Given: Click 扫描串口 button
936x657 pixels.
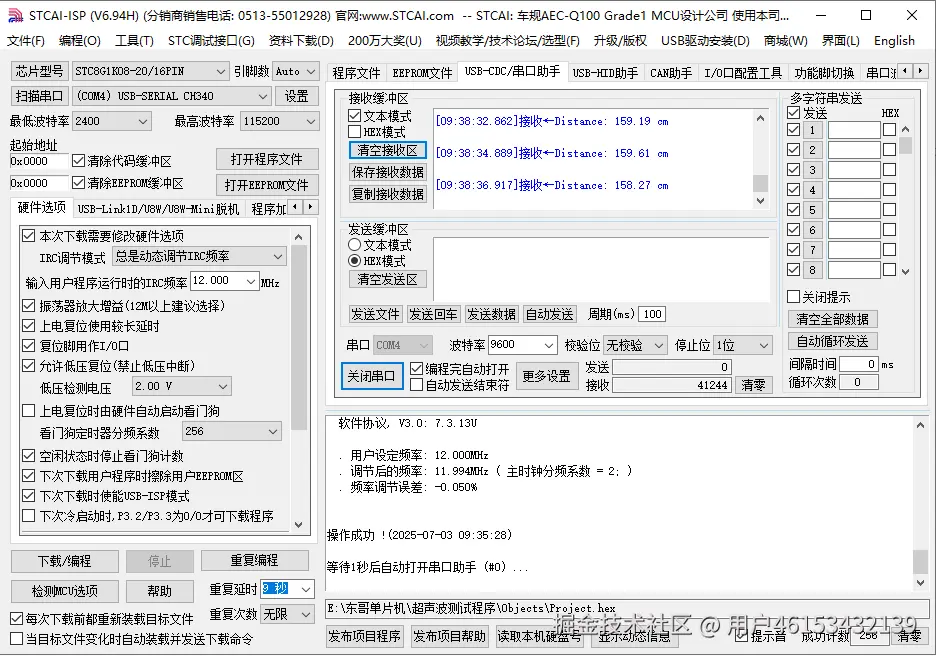Looking at the screenshot, I should (x=39, y=96).
